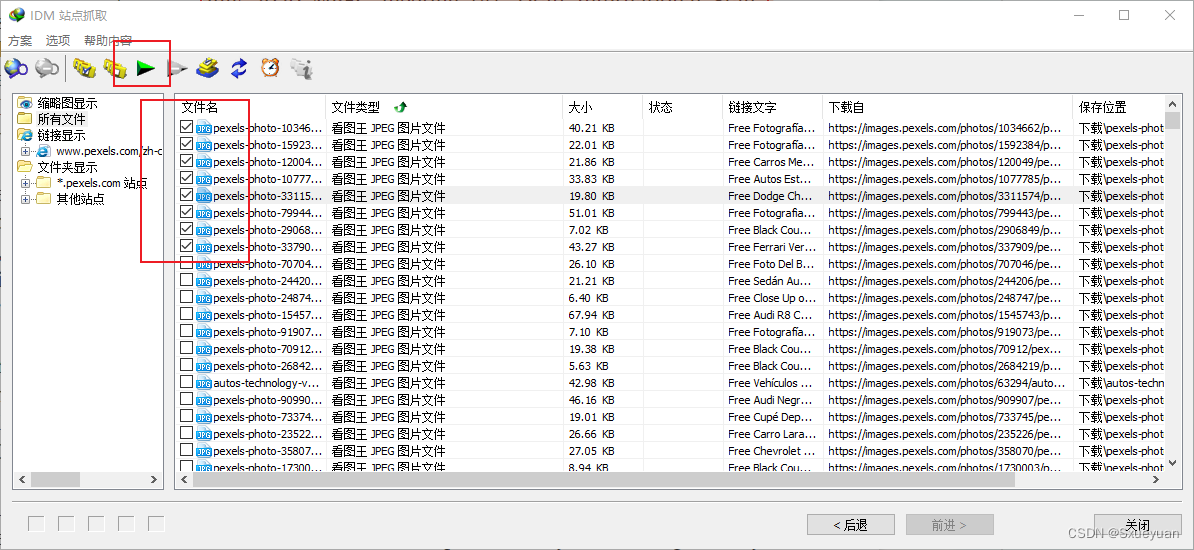1194x550 pixels.
Task: Click the file list horizontal scrollbar right arrow
Action: [x=1156, y=480]
